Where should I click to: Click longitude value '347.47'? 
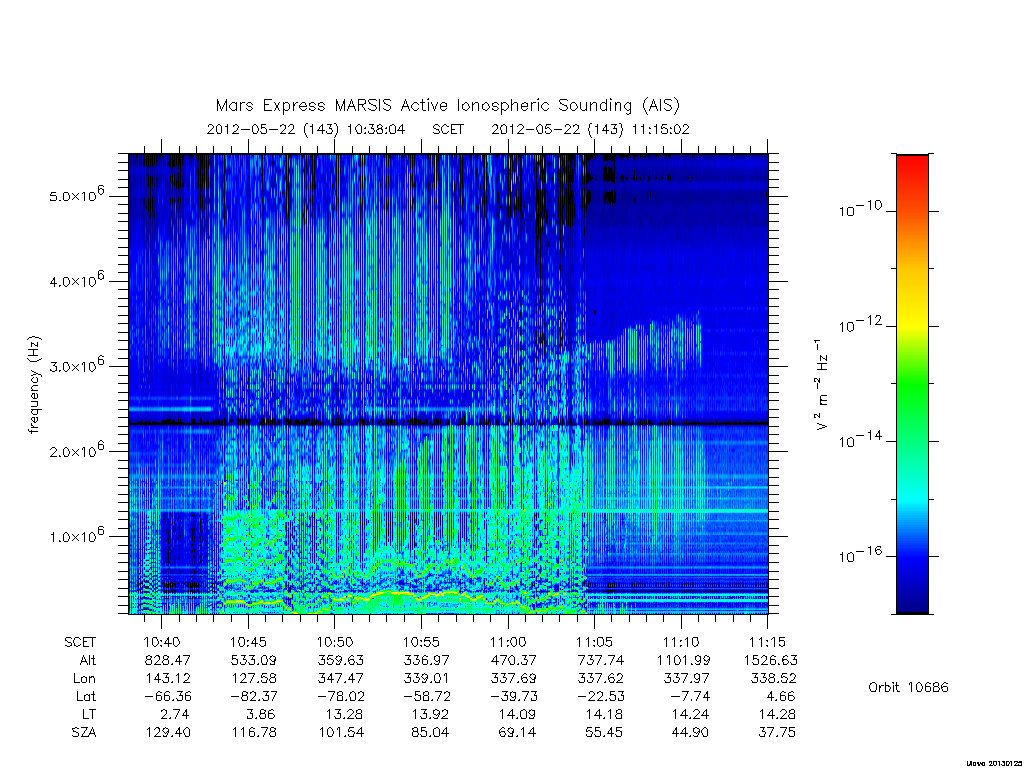[x=340, y=679]
